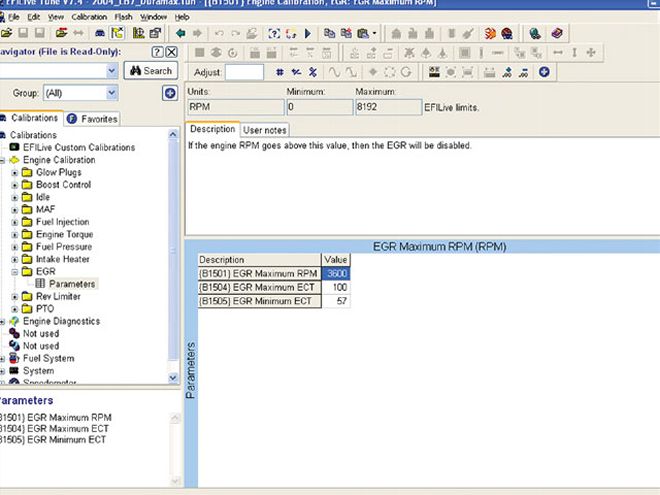The height and width of the screenshot is (495, 660).
Task: Open the Edit menu
Action: point(34,17)
